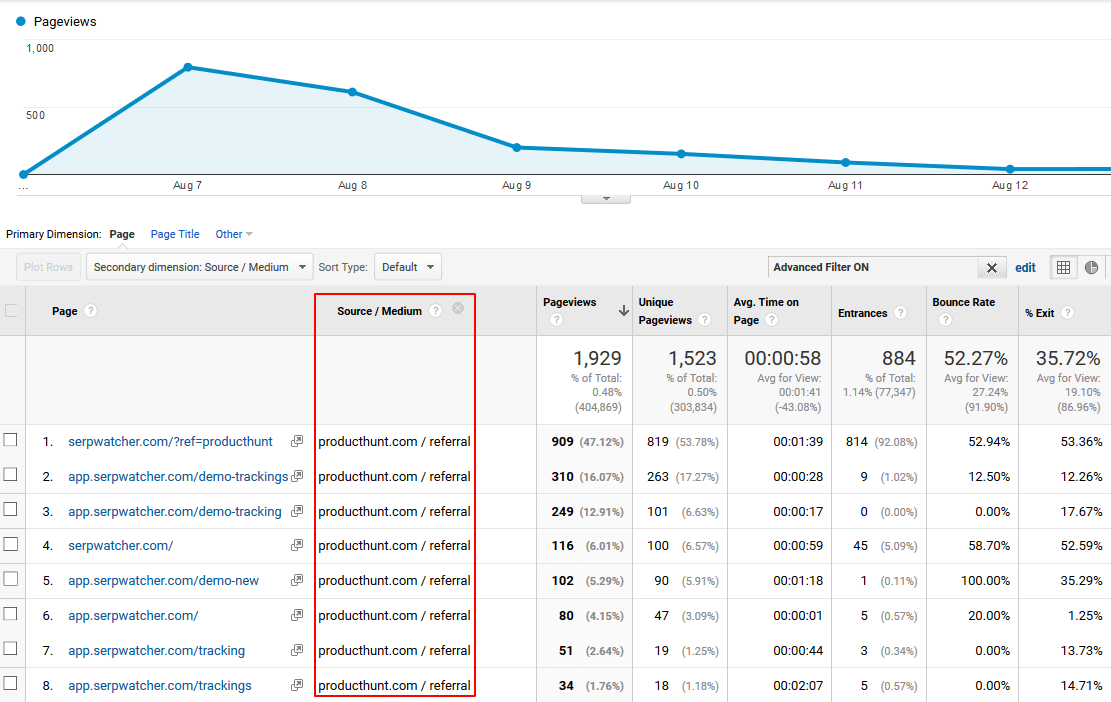Viewport: 1111px width, 702px height.
Task: Select Page Title primary dimension
Action: 175,234
